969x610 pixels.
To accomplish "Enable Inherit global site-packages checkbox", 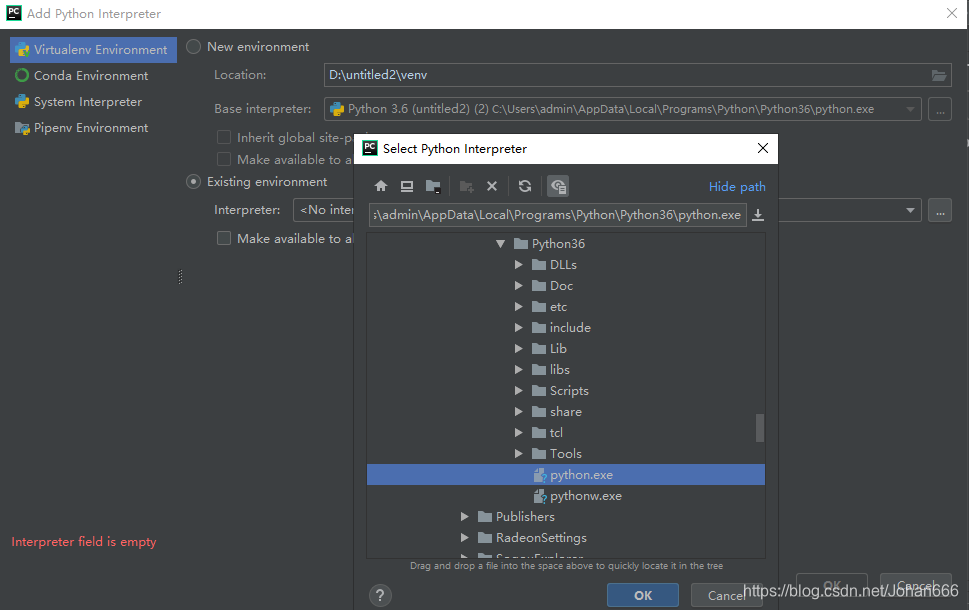I will (224, 137).
